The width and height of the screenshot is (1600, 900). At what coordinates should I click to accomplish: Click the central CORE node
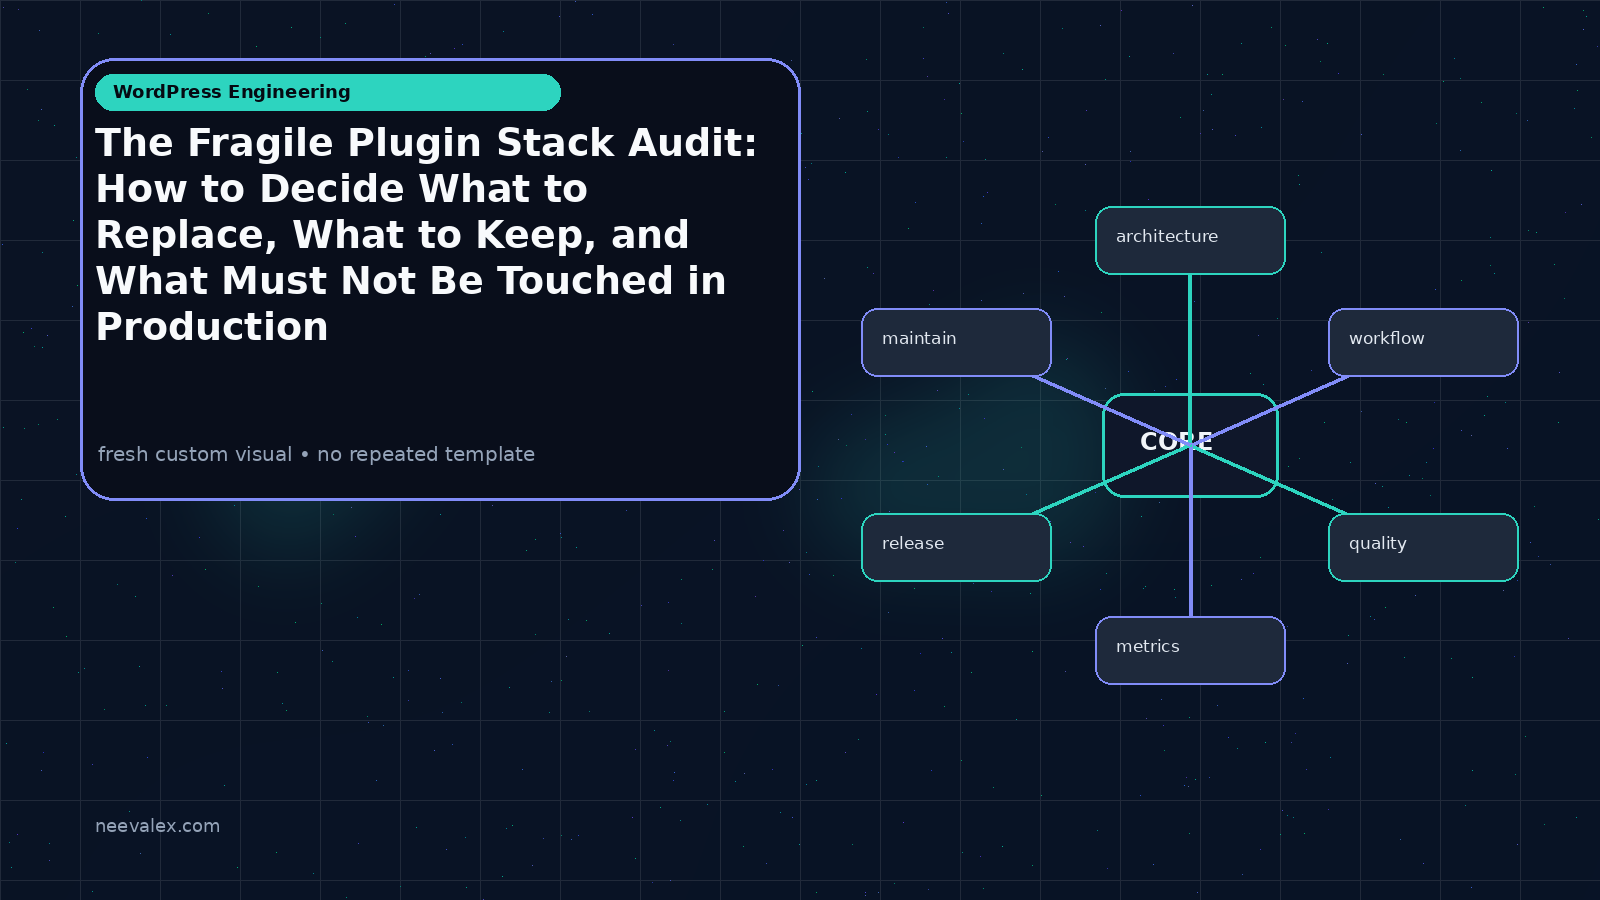click(1190, 445)
